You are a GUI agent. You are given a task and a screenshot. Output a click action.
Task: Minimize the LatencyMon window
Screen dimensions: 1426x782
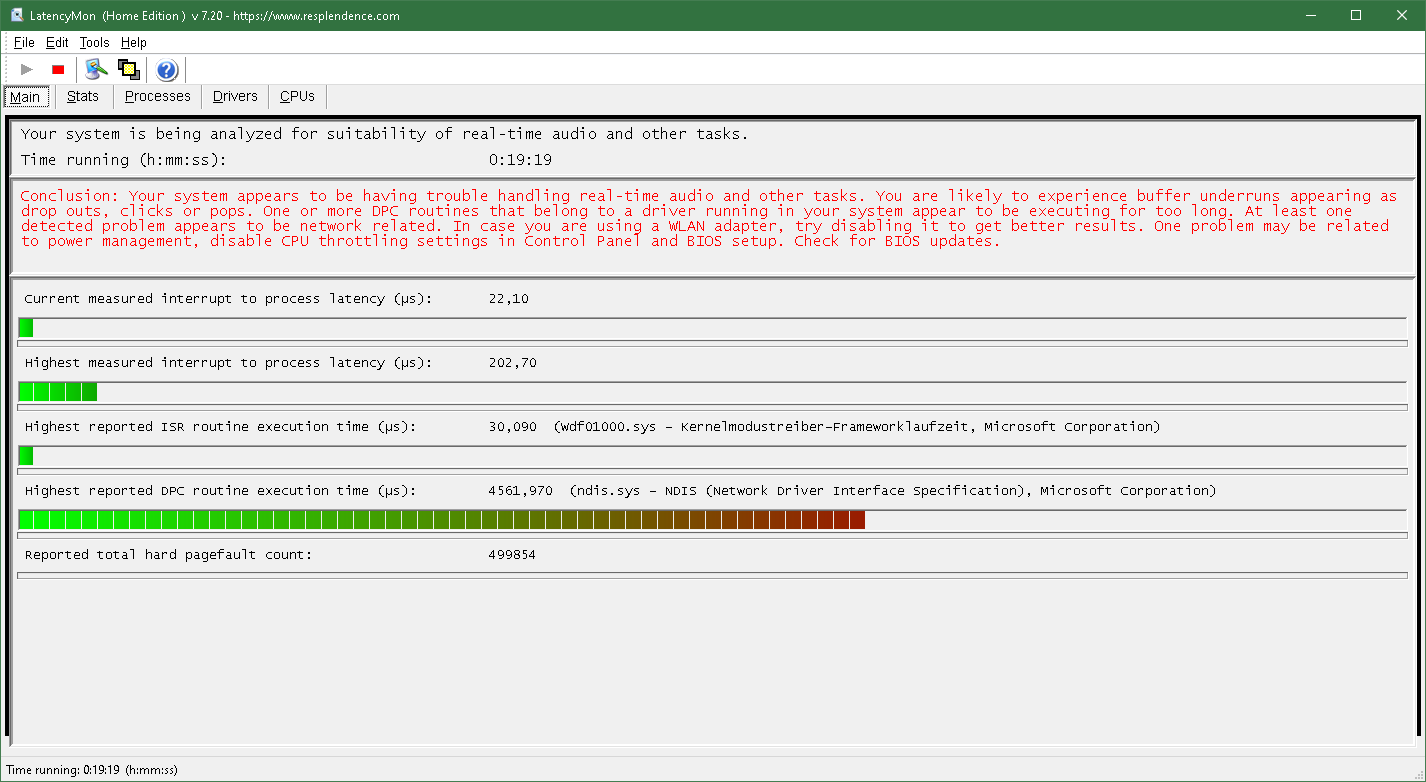click(x=1310, y=15)
